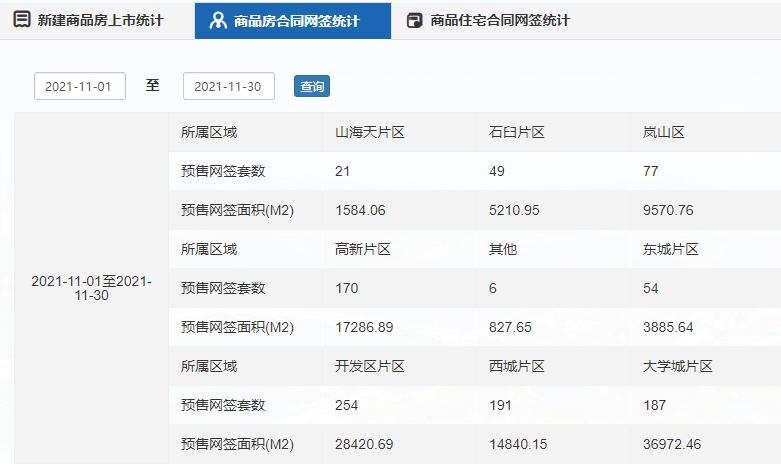Click the end date field 2021-11-30
Screen dimensions: 781x464
click(229, 86)
